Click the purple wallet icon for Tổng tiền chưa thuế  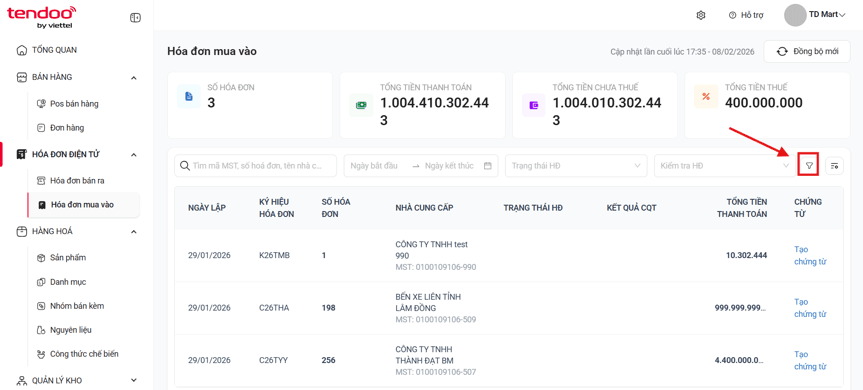[533, 105]
